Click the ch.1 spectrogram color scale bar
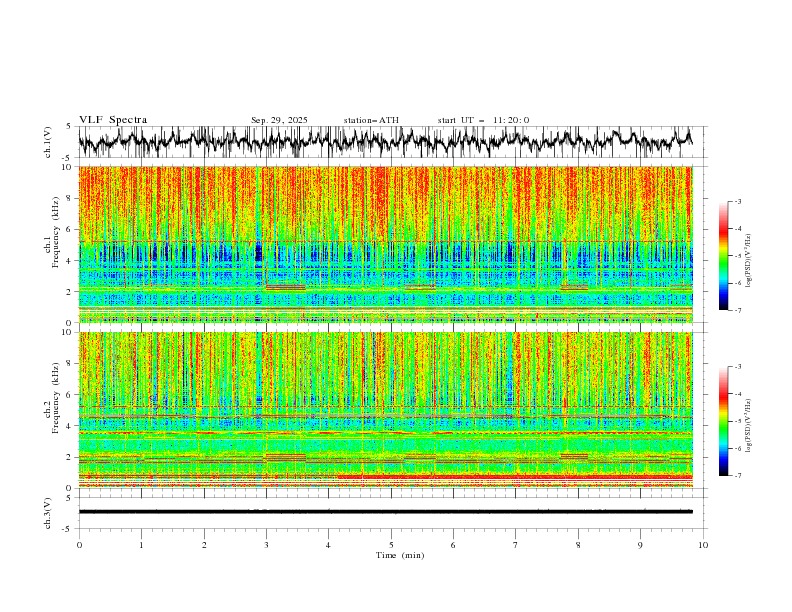This screenshot has height=612, width=792. click(723, 255)
